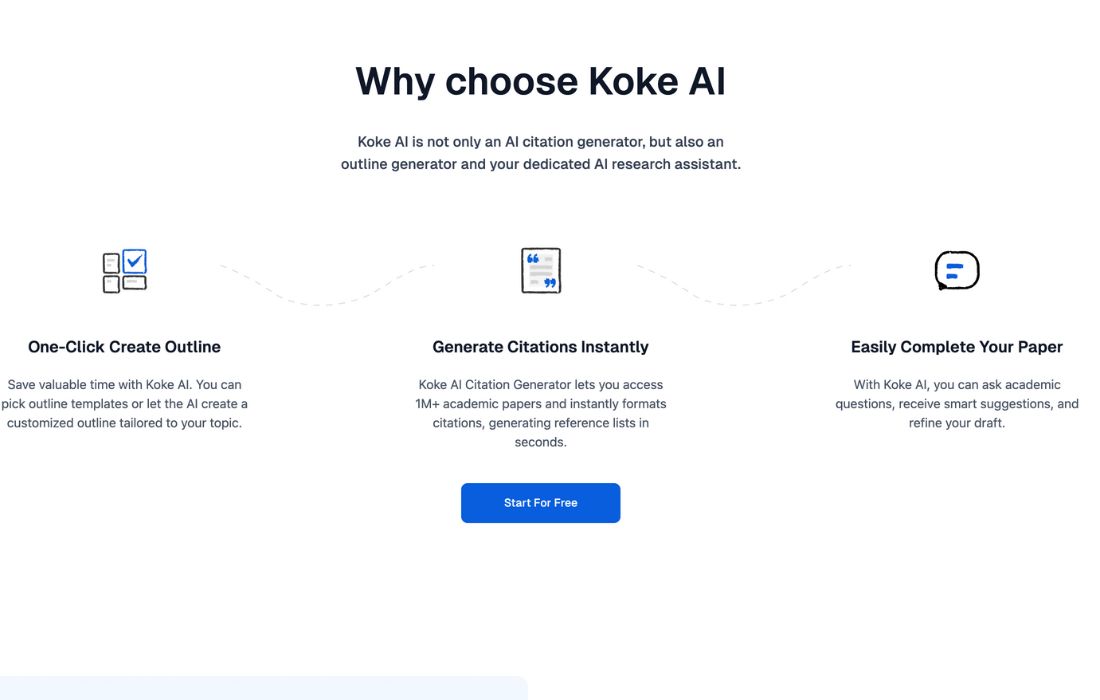
Task: Click the "reference lists" phrase in the citations text
Action: (x=592, y=423)
